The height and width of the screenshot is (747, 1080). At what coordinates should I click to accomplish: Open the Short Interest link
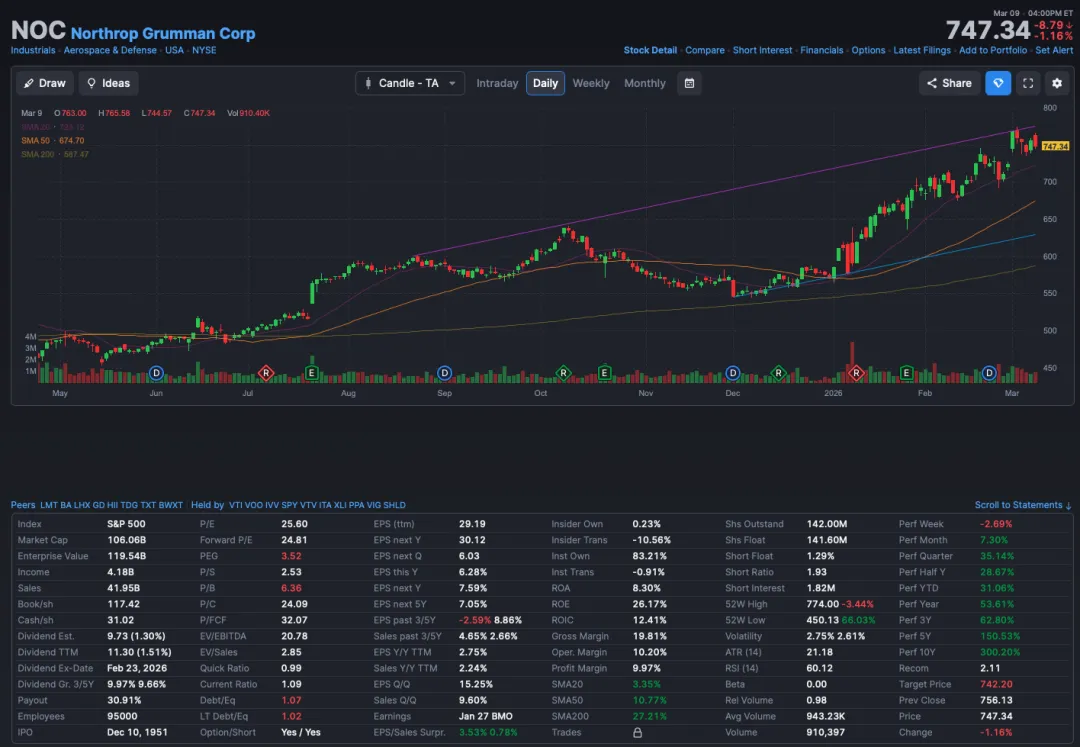(762, 50)
